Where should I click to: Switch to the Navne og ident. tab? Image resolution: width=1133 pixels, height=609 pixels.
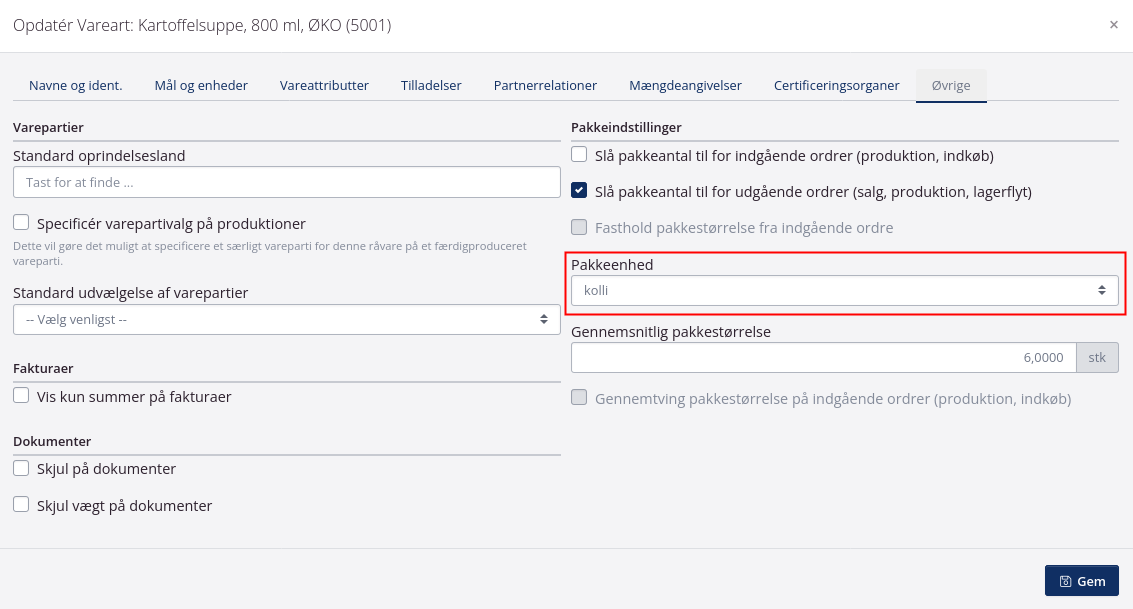click(x=75, y=85)
